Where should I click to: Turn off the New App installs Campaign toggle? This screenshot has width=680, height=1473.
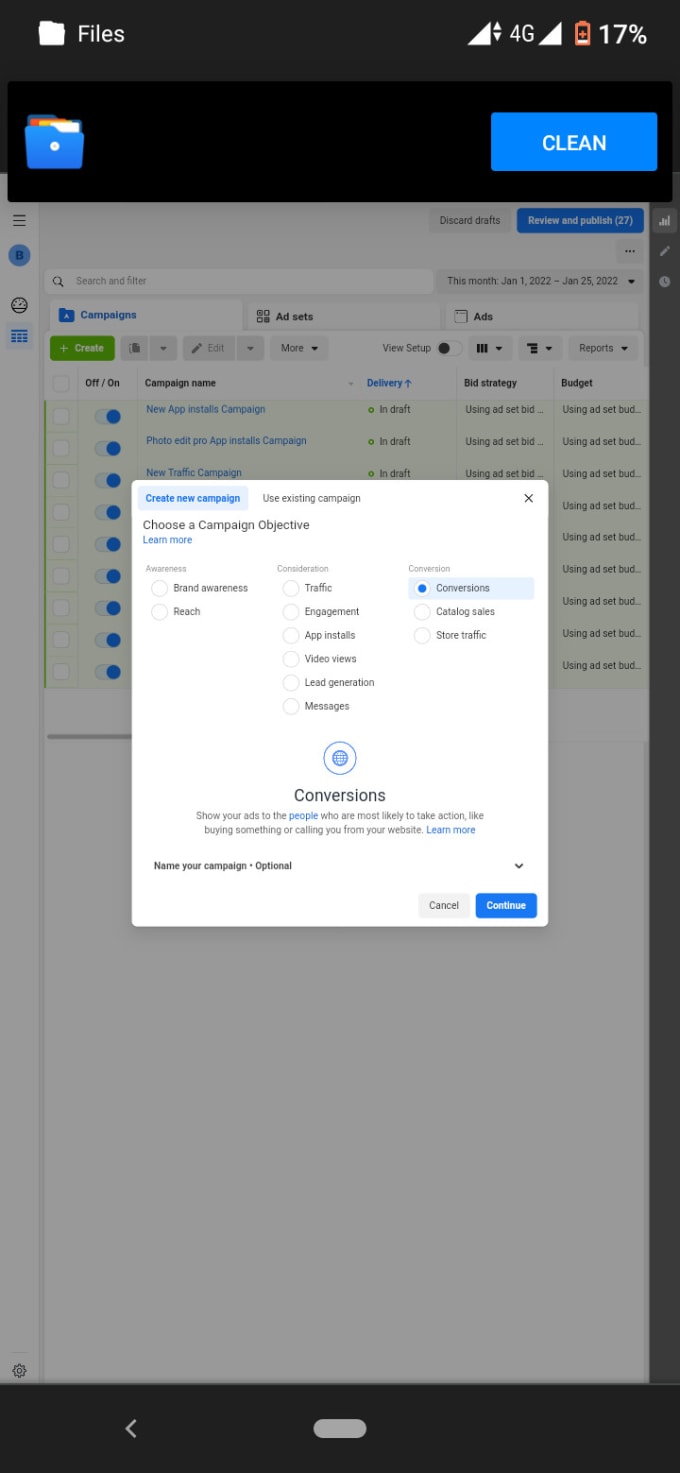point(107,416)
